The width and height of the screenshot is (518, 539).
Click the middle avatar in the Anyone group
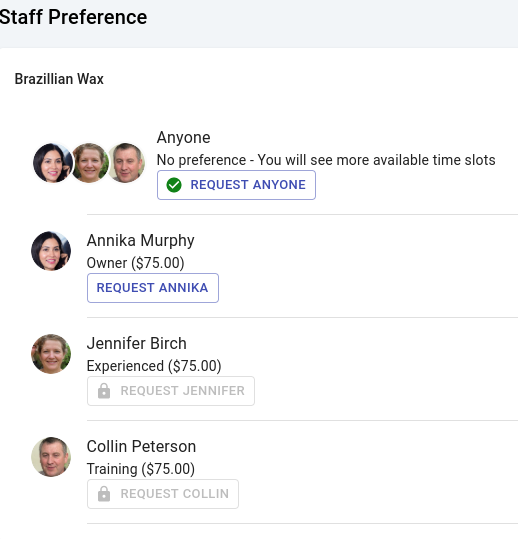coord(89,163)
